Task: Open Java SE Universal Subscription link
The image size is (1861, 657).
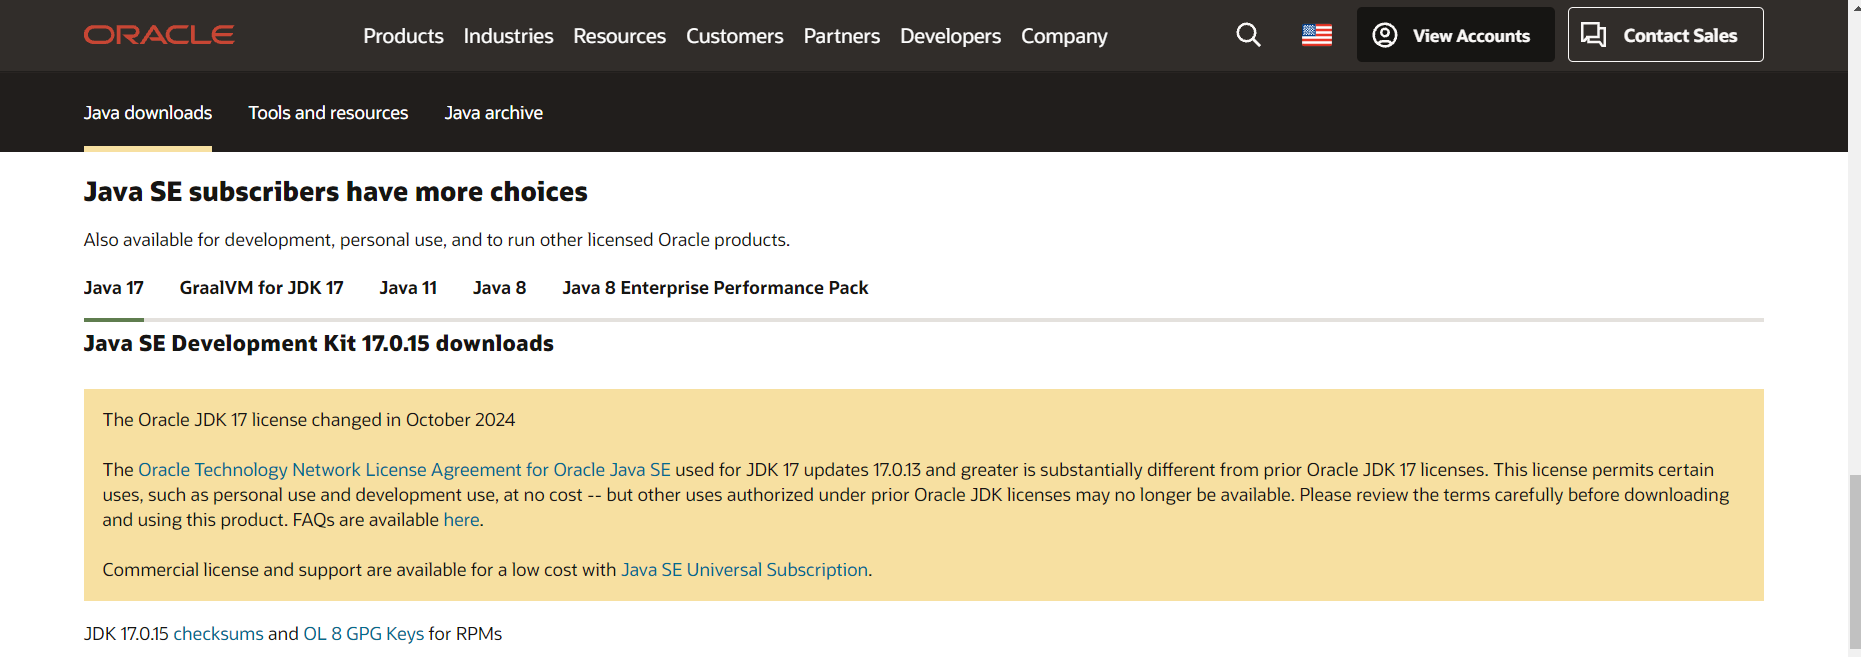Action: (744, 570)
